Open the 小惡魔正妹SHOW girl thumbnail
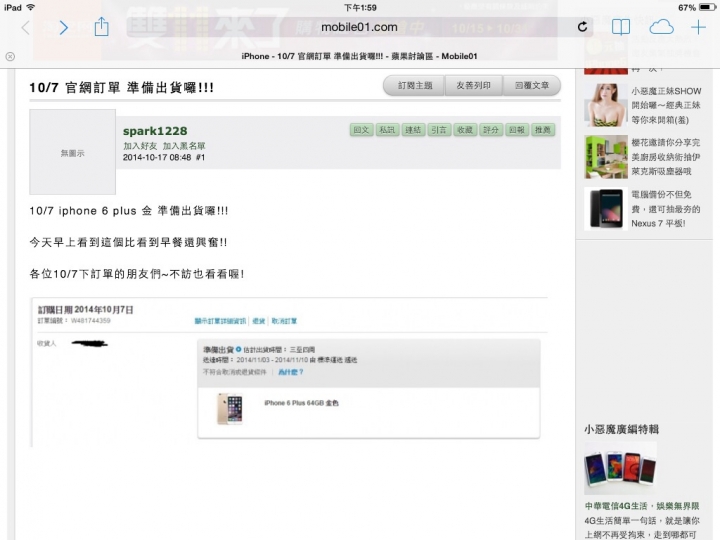This screenshot has height=540, width=720. pos(606,105)
